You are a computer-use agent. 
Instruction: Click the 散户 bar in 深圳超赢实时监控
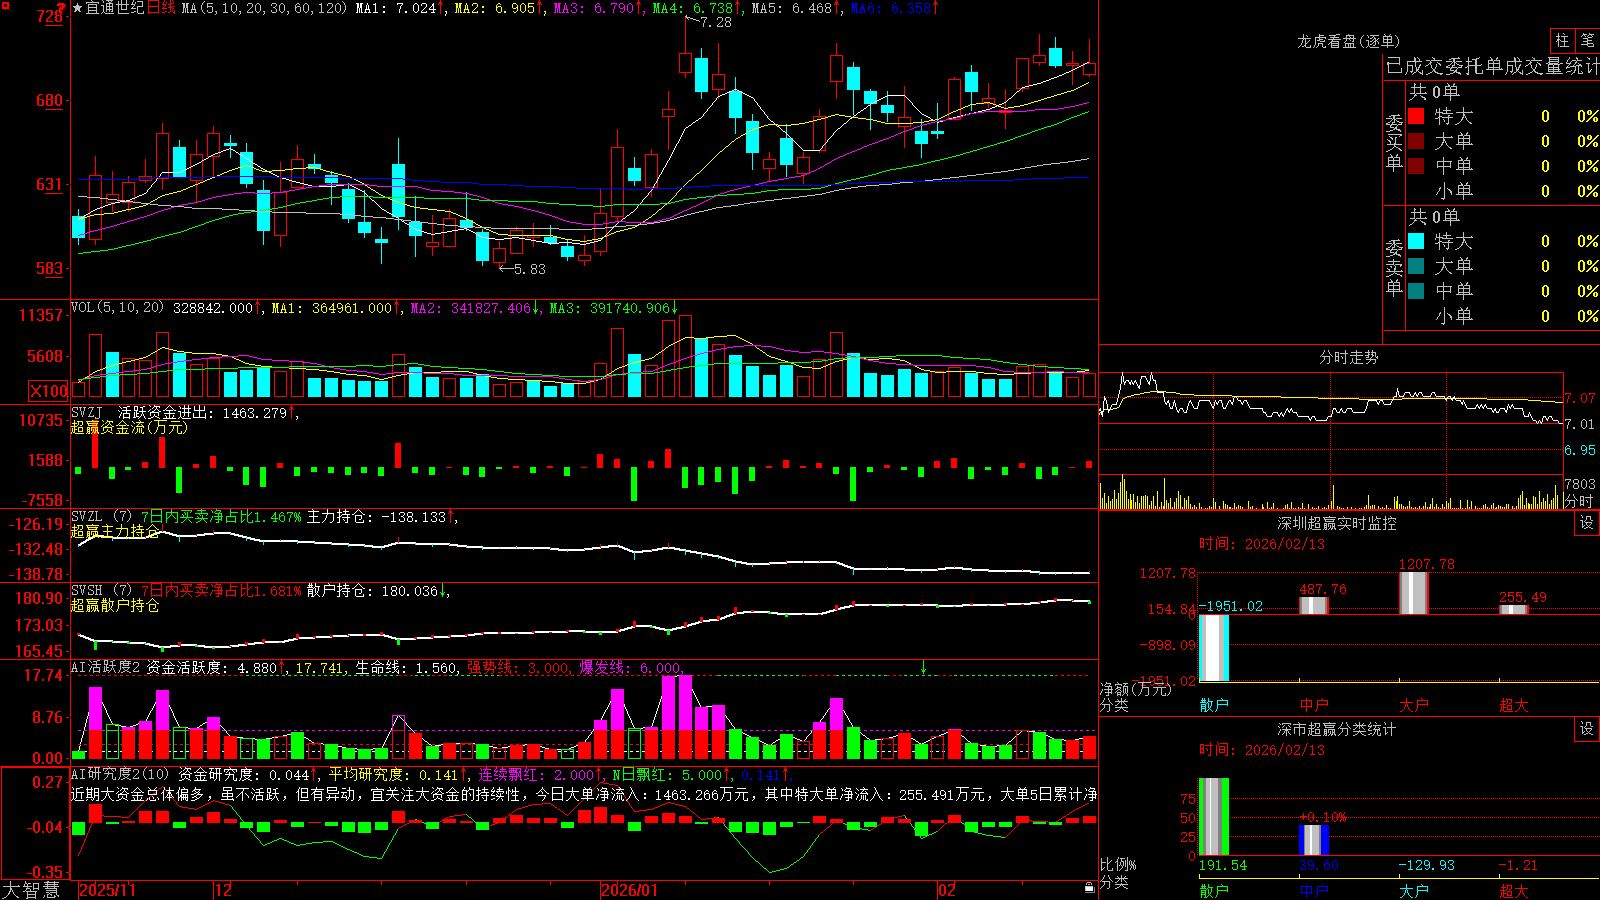[1213, 647]
